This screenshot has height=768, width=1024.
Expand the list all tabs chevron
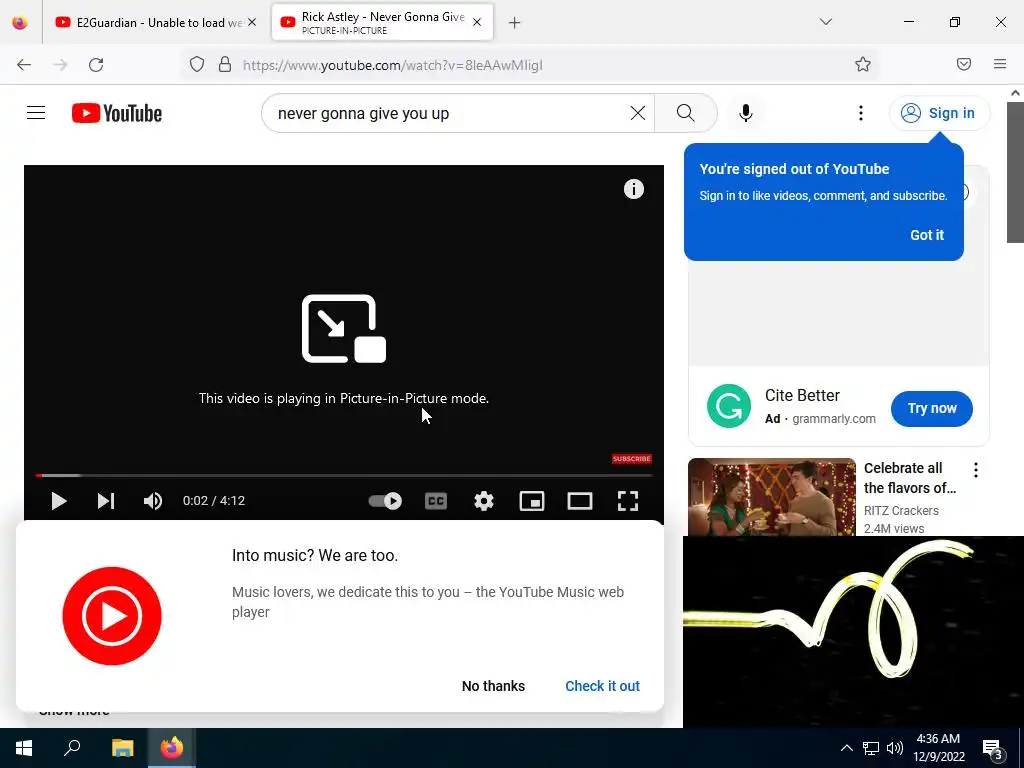[x=825, y=22]
